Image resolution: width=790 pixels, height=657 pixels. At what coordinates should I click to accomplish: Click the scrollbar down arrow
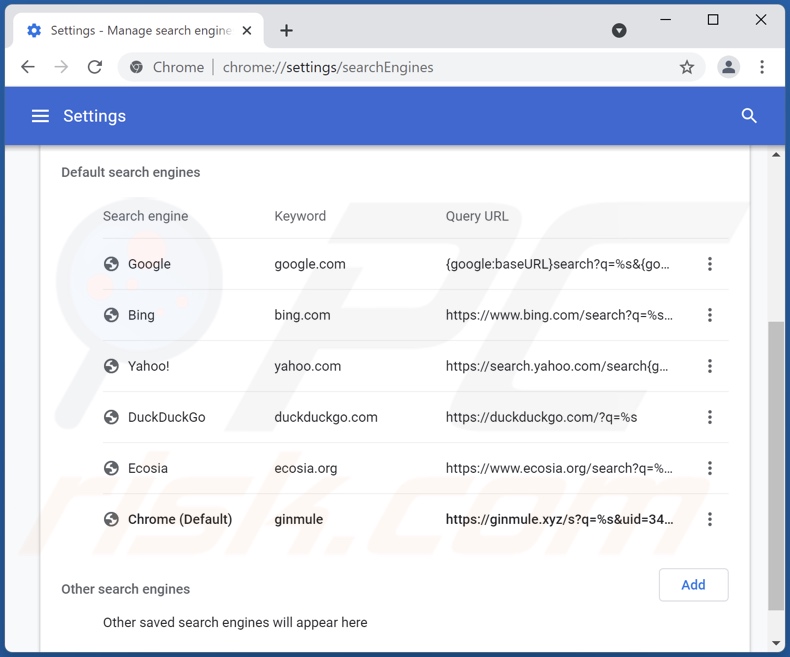pyautogui.click(x=776, y=643)
